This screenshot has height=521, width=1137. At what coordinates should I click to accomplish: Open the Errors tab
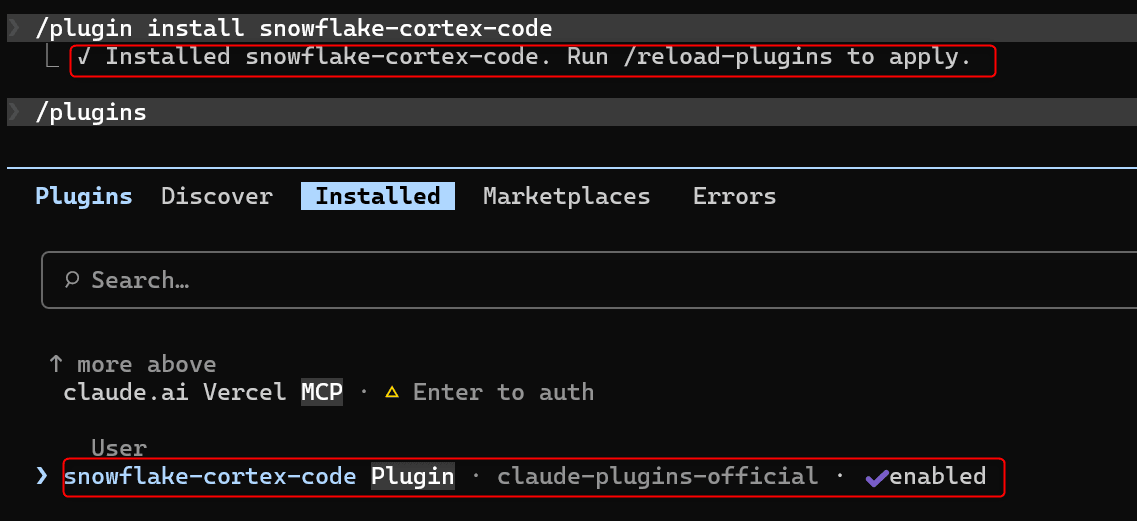click(735, 196)
